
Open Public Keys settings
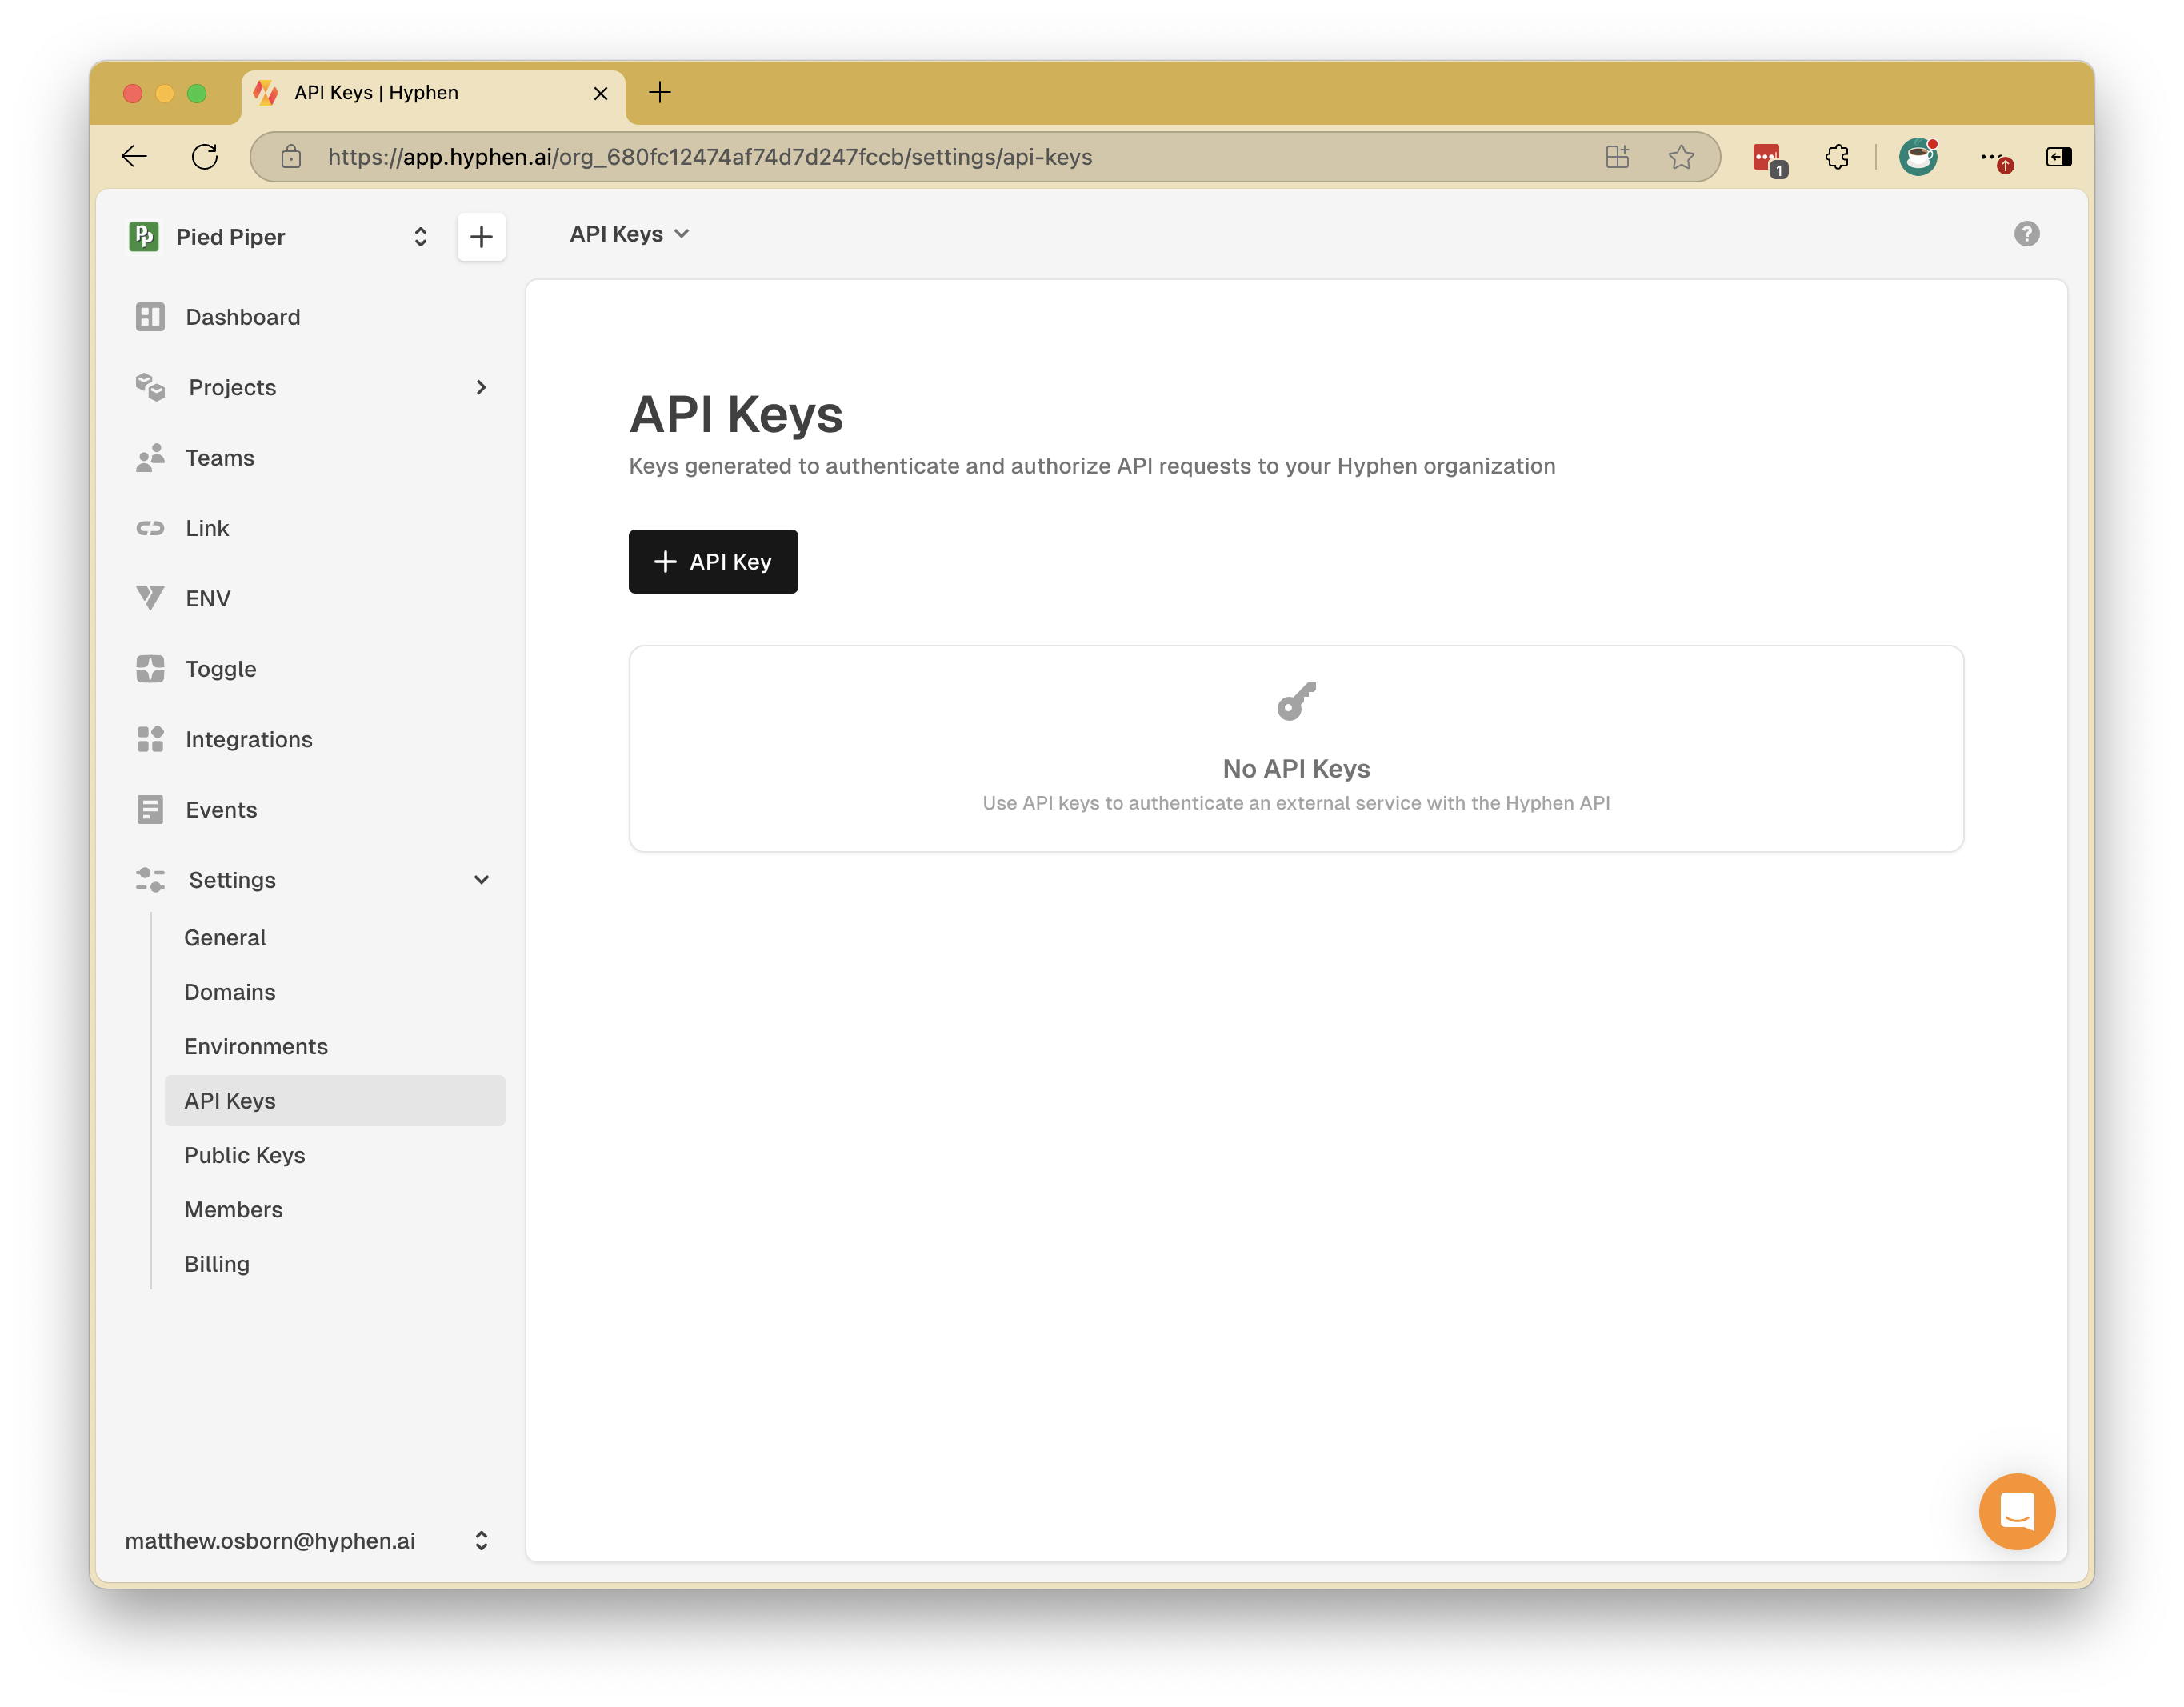click(335, 1155)
